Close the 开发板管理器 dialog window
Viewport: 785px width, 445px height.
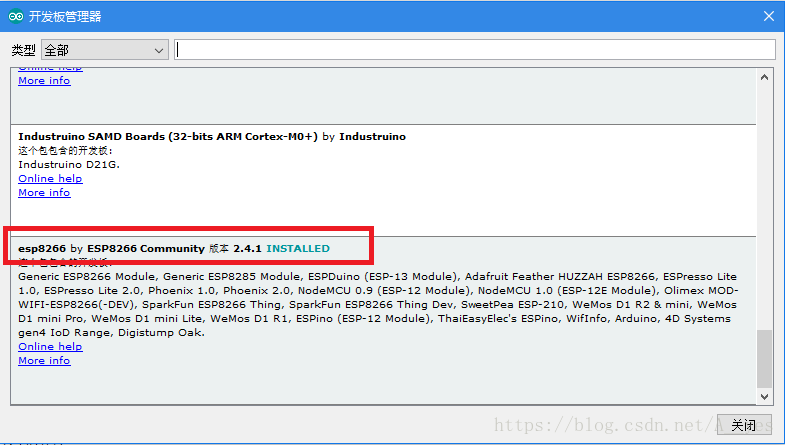tap(769, 16)
